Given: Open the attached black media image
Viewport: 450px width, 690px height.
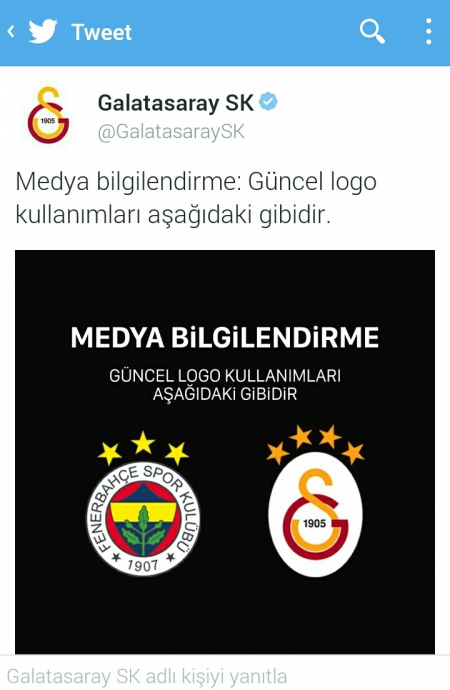Looking at the screenshot, I should click(225, 452).
